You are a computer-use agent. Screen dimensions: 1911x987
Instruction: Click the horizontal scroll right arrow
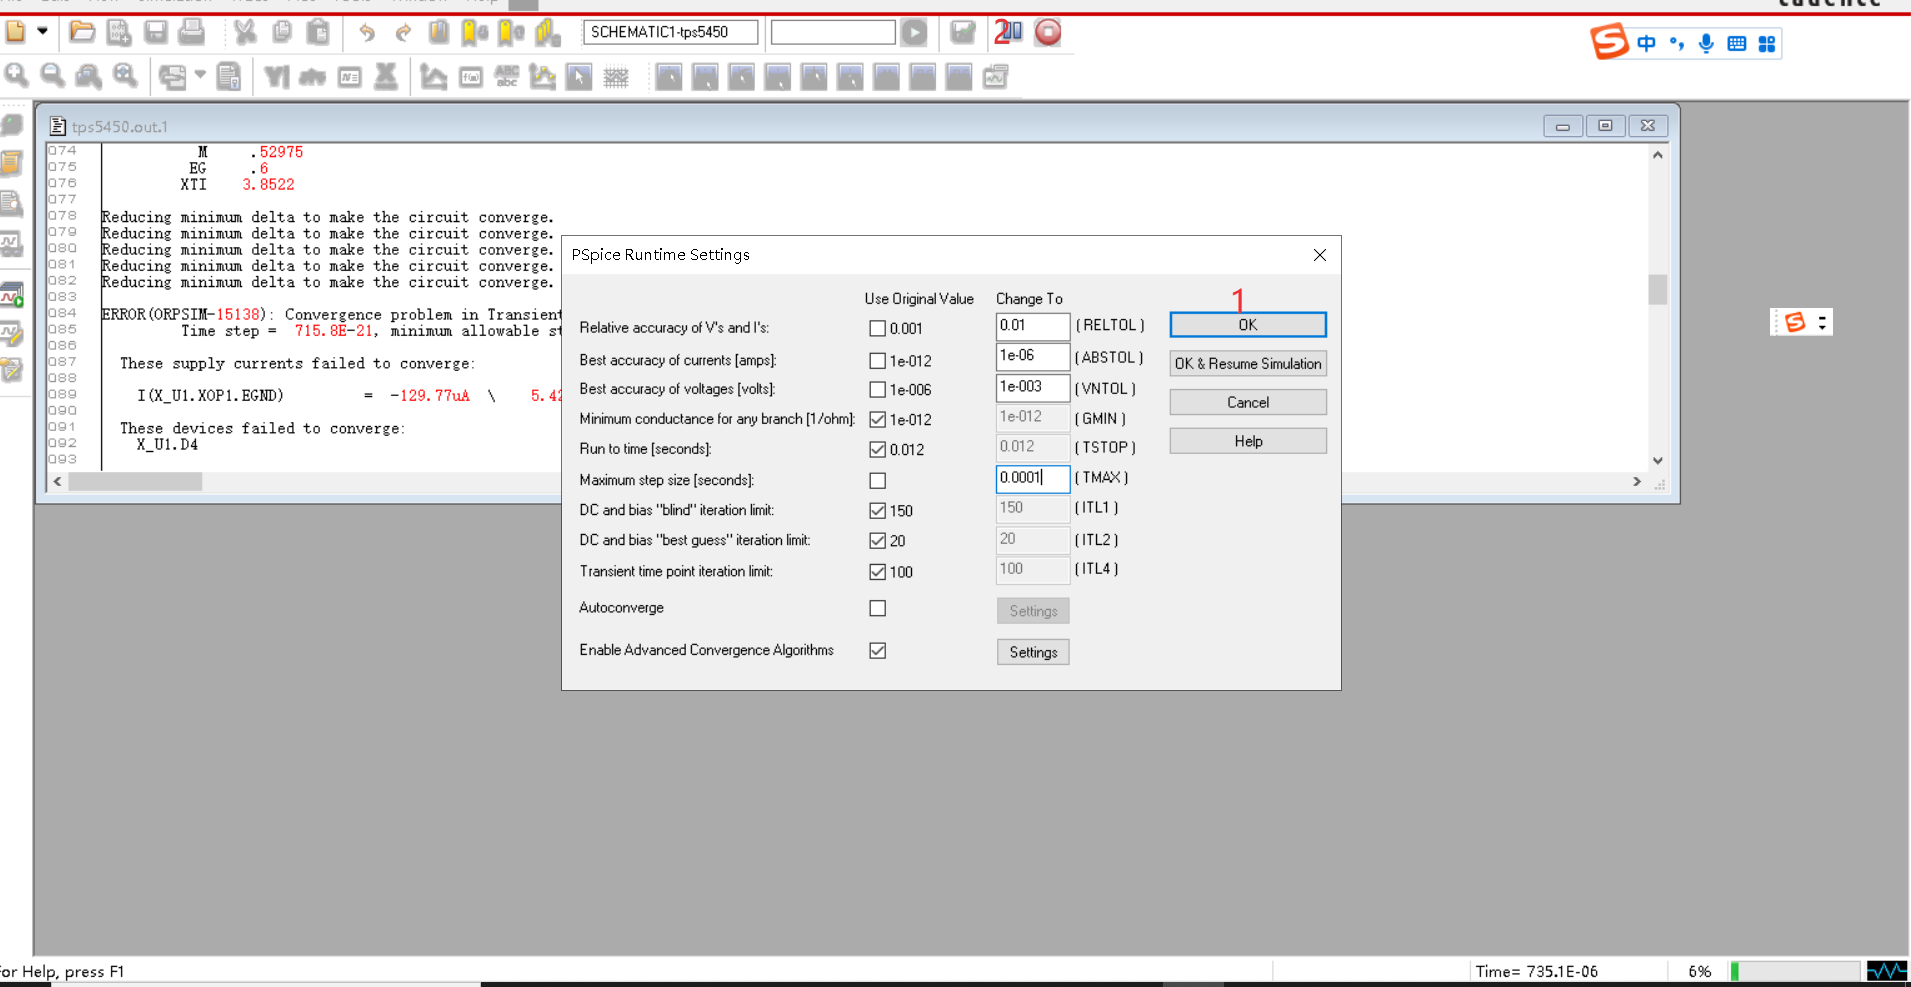[1637, 482]
